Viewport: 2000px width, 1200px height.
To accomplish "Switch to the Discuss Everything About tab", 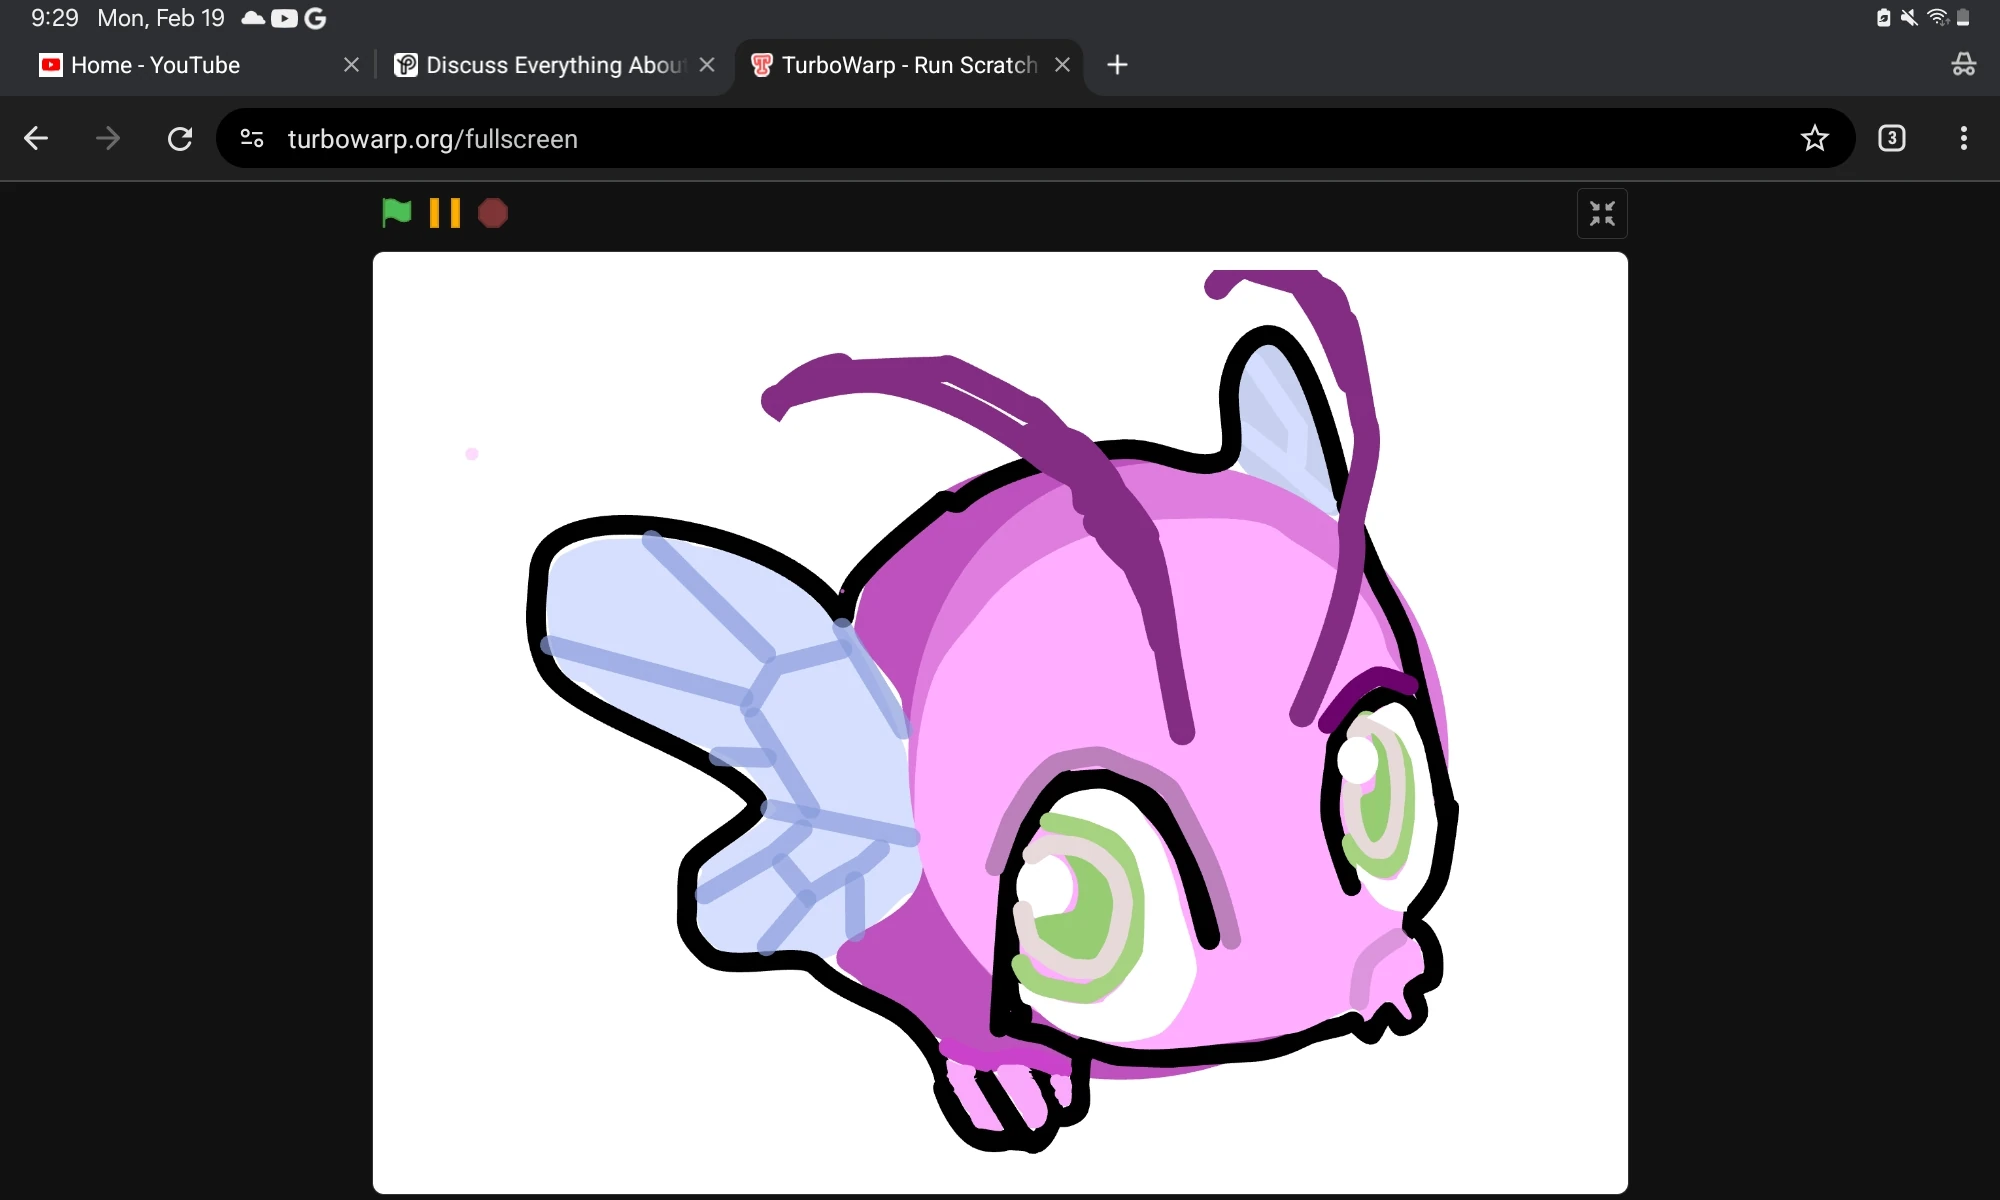I will (x=545, y=66).
